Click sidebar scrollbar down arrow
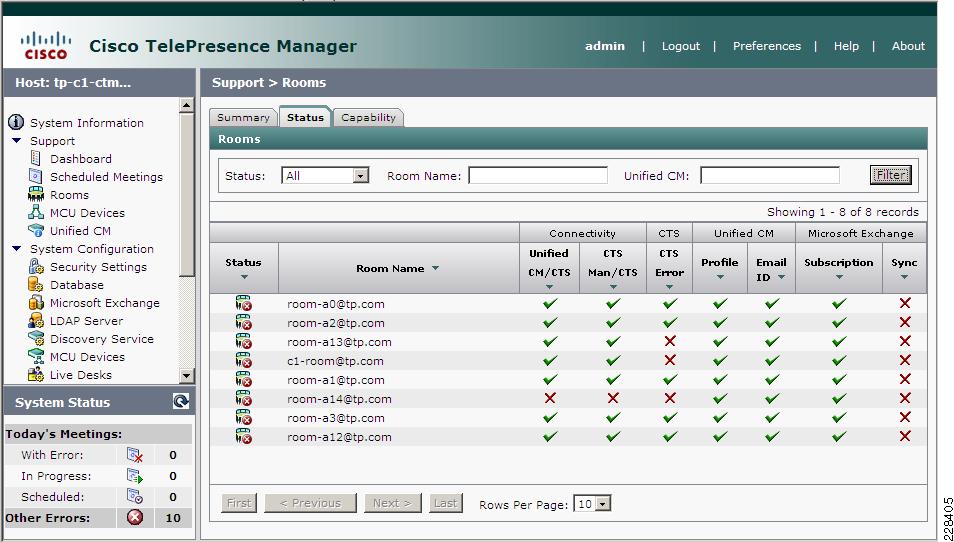This screenshot has height=542, width=954. point(187,376)
